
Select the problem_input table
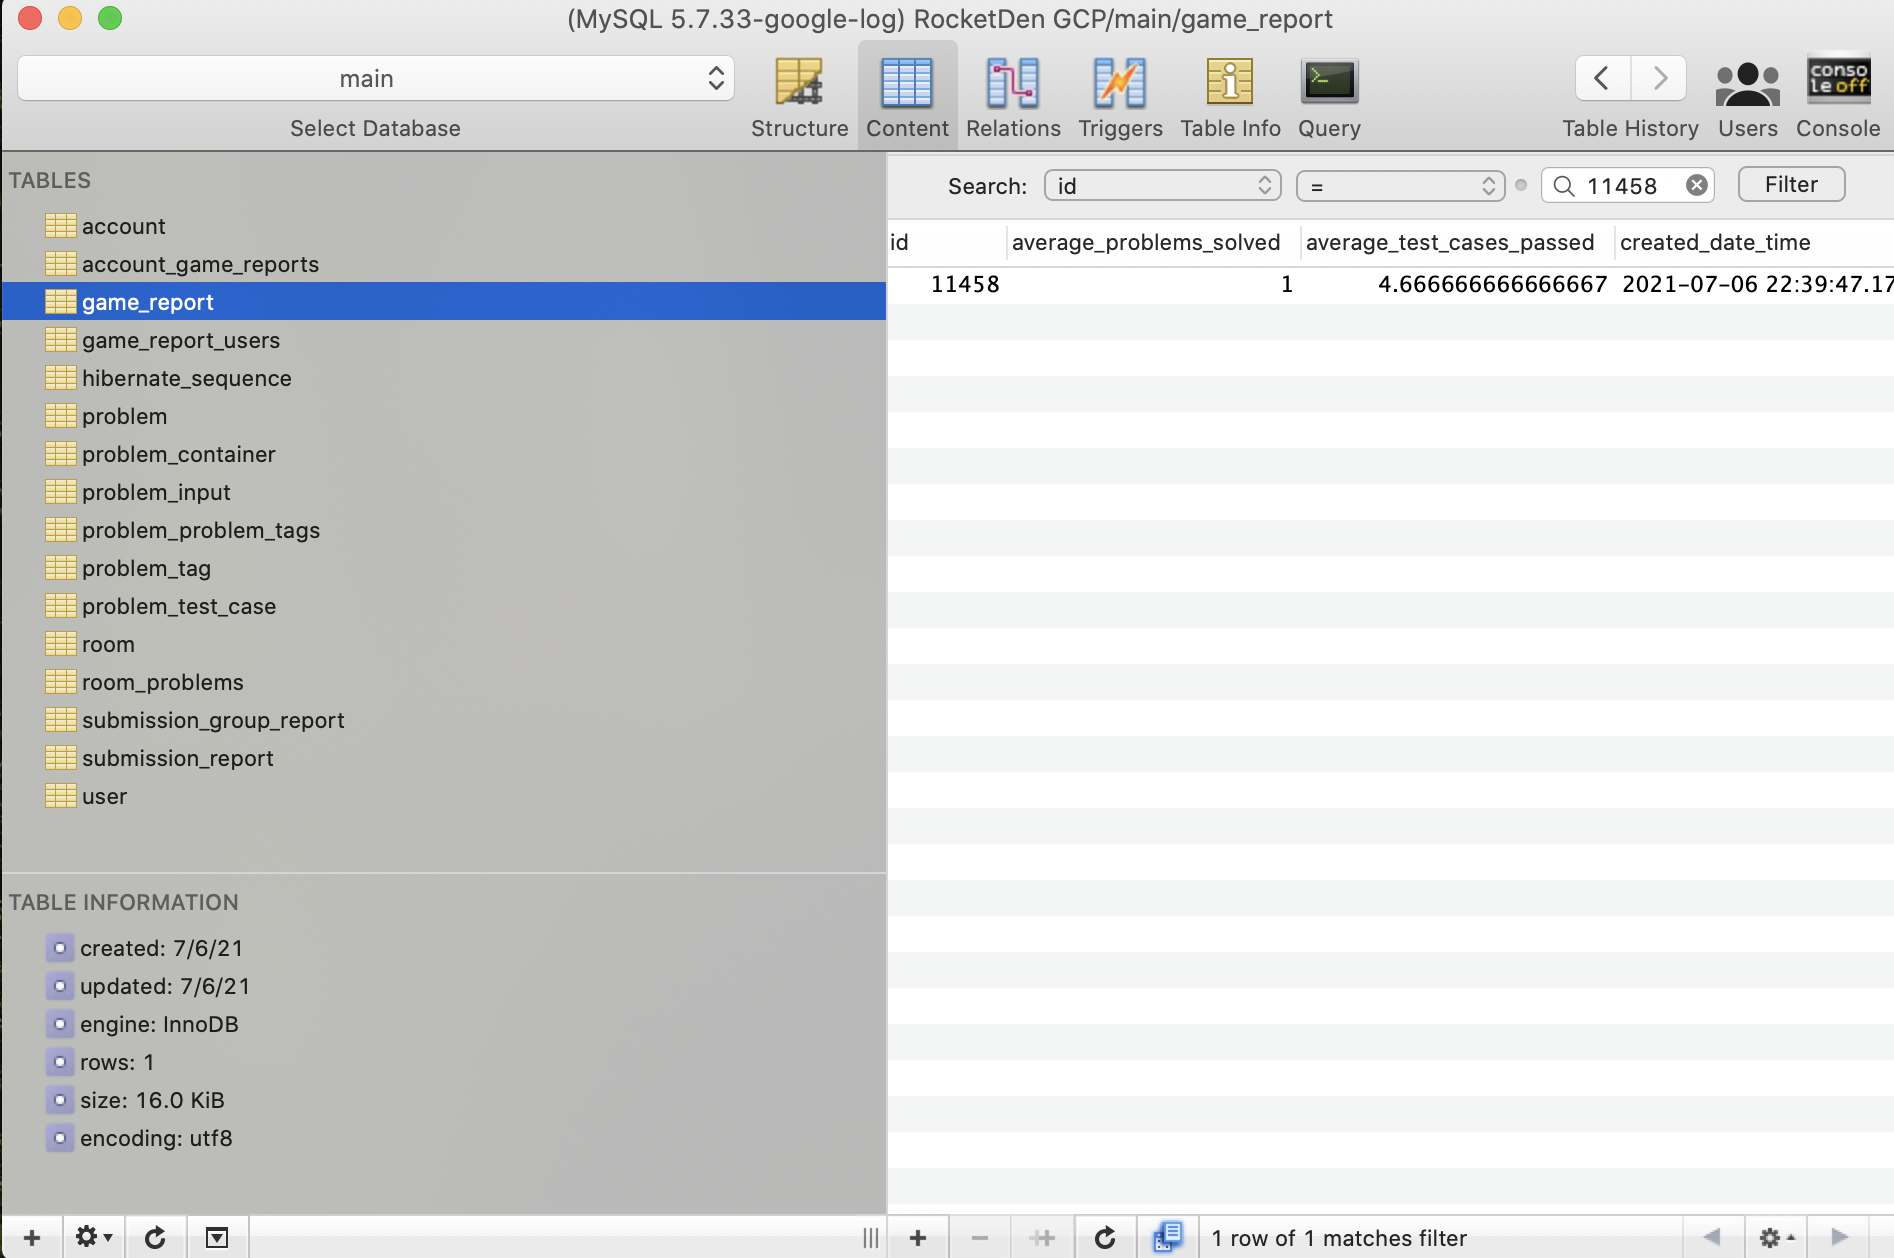(x=444, y=492)
